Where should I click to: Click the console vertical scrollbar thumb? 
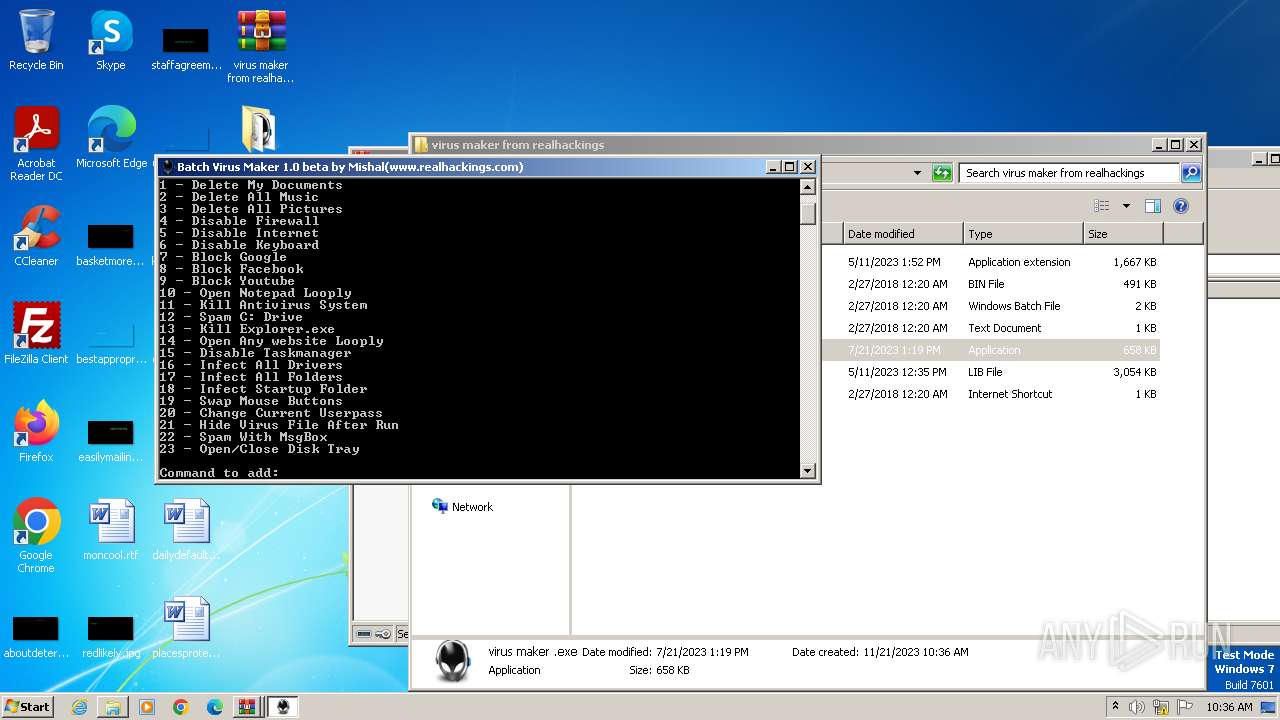[808, 212]
